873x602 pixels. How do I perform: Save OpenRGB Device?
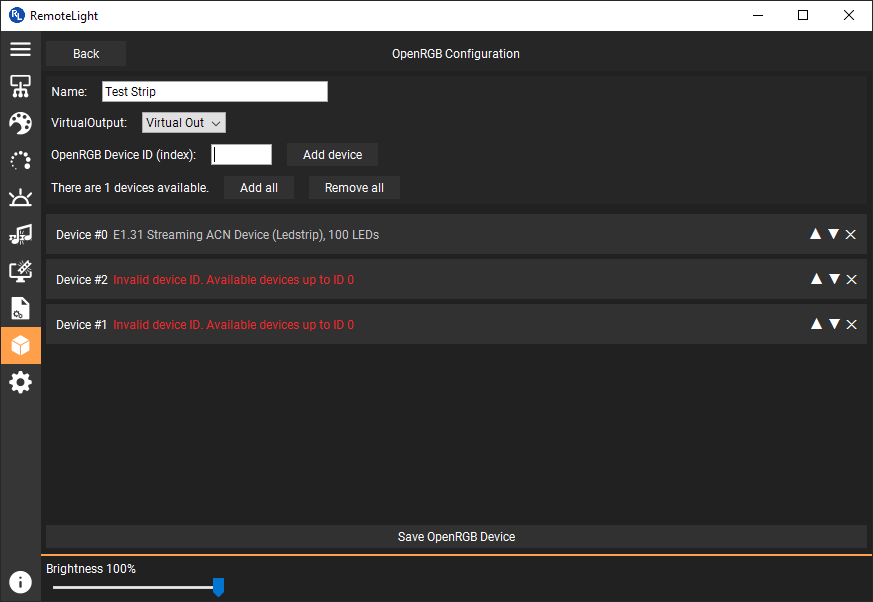(x=457, y=536)
